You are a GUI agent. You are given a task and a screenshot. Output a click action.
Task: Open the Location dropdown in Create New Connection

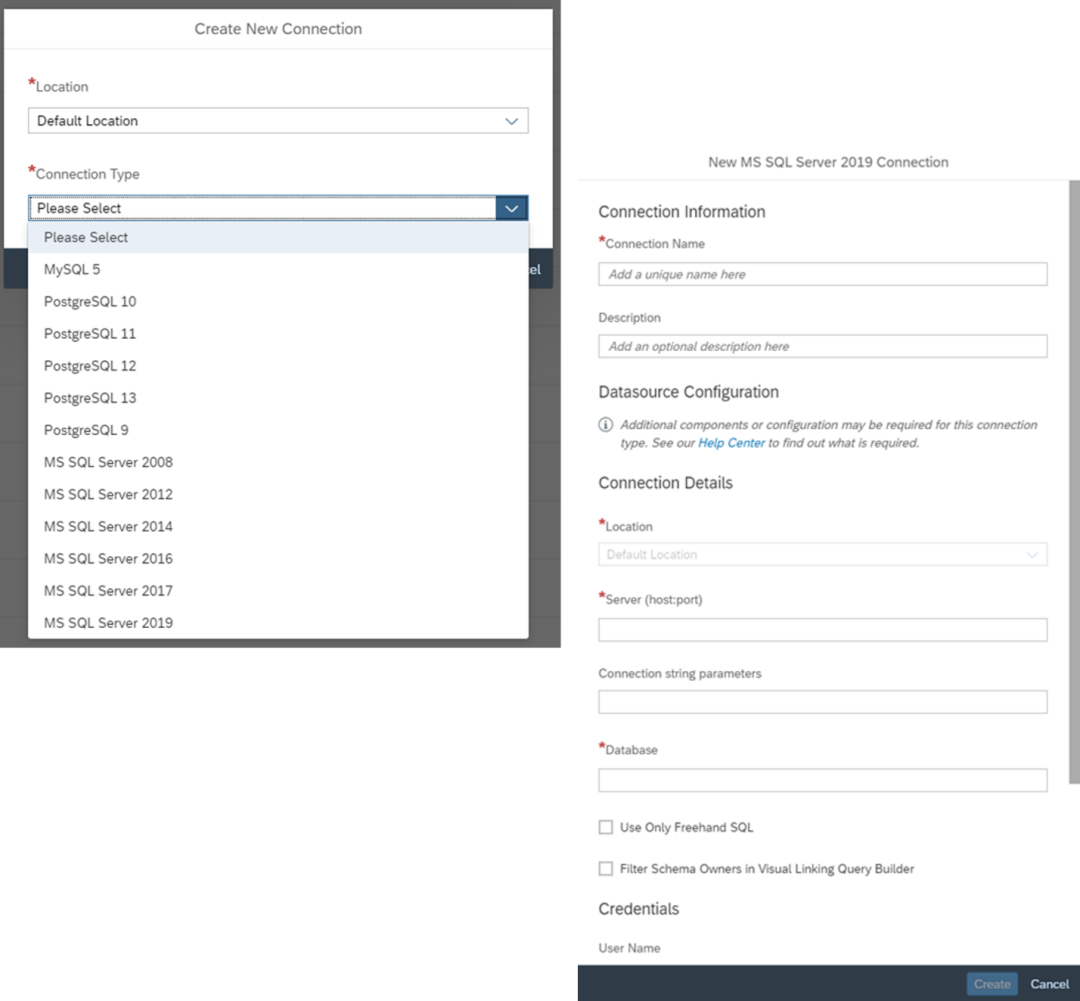click(278, 121)
